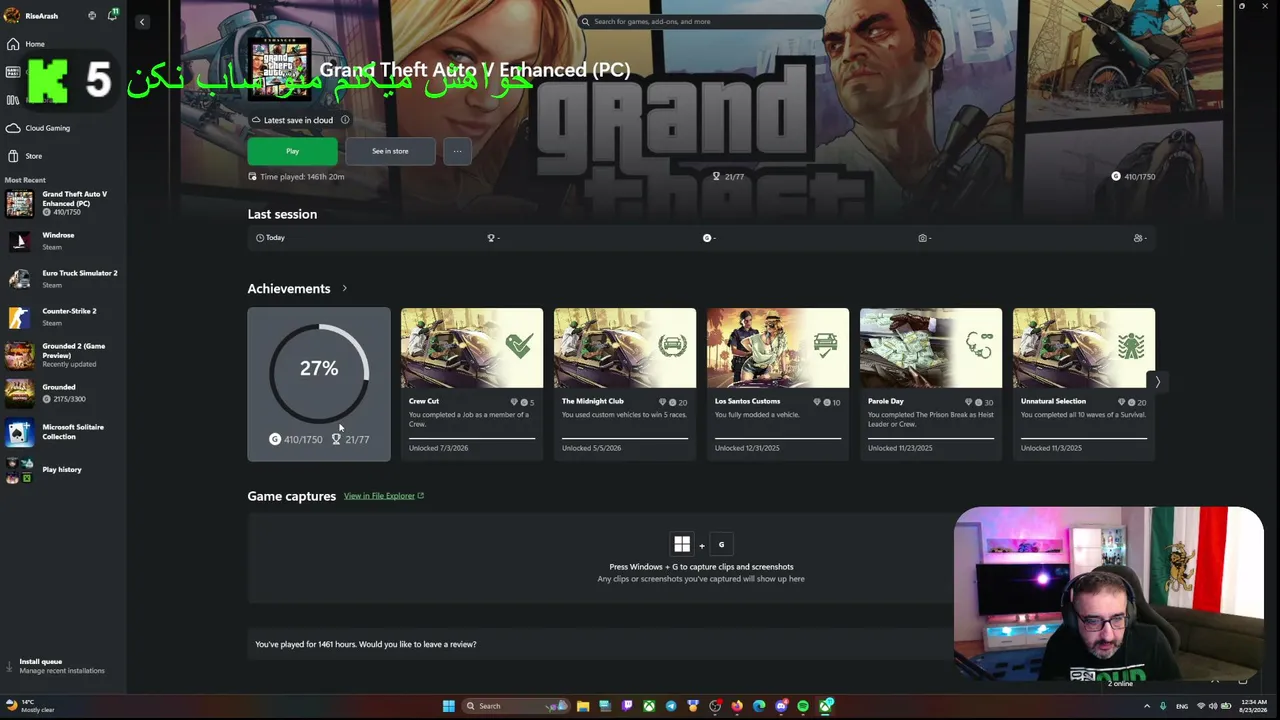Viewport: 1280px width, 720px height.
Task: Open the Install queue
Action: [63, 666]
